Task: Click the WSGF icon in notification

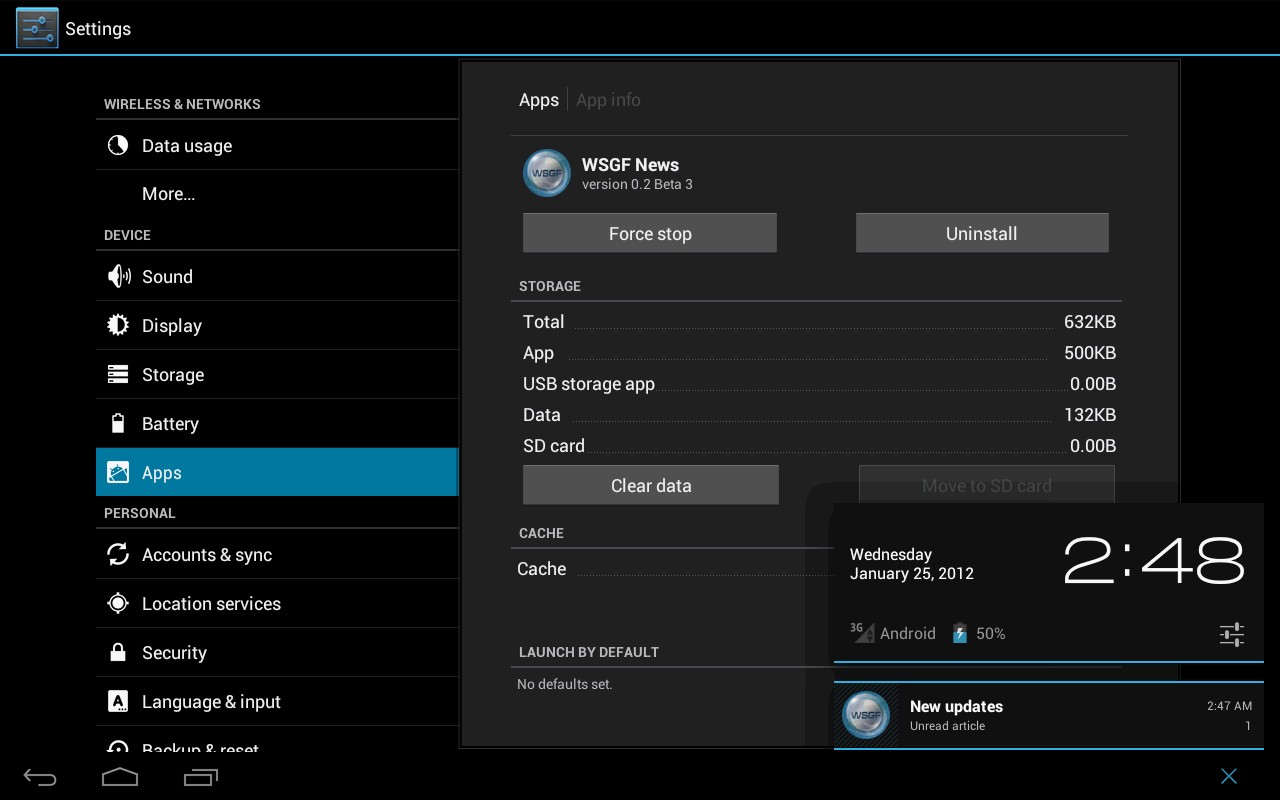Action: coord(866,716)
